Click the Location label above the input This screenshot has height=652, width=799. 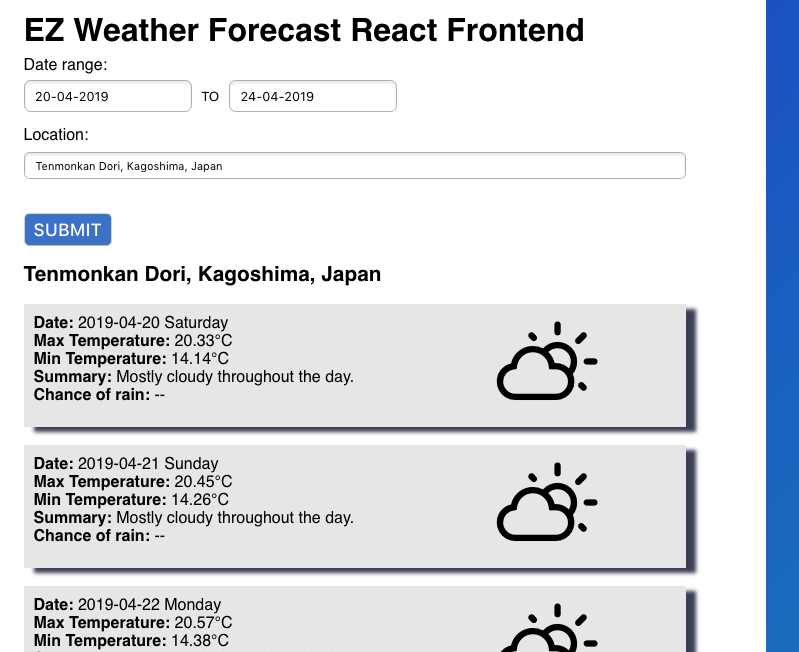[x=56, y=135]
